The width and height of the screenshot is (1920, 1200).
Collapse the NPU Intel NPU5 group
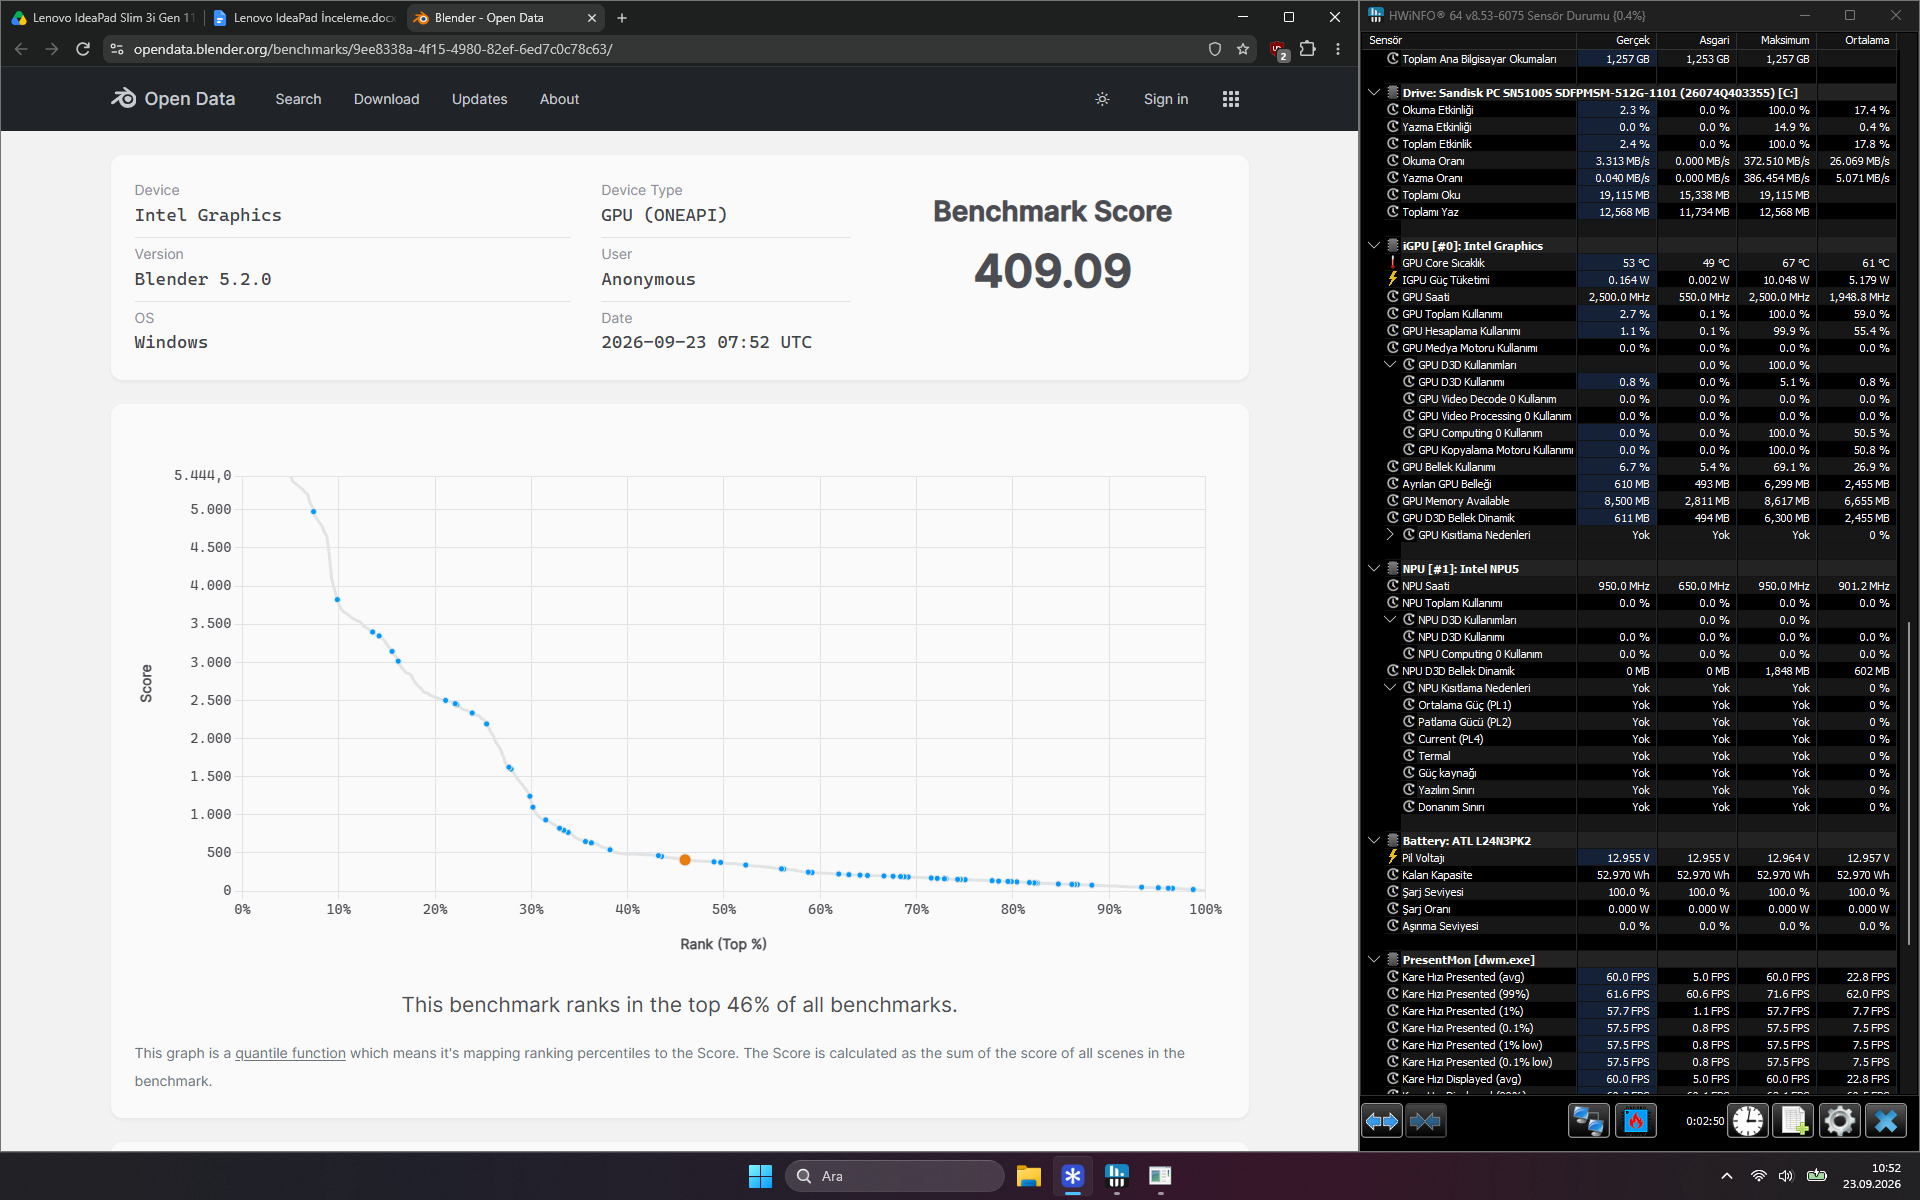pyautogui.click(x=1374, y=569)
